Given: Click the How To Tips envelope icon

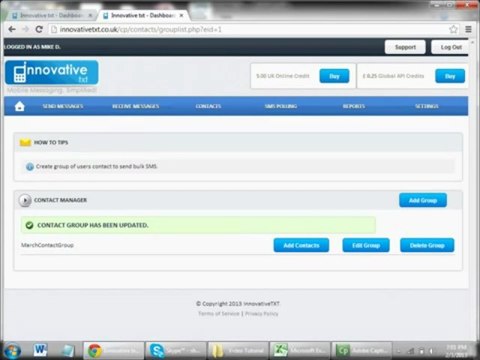Looking at the screenshot, I should pyautogui.click(x=25, y=143).
